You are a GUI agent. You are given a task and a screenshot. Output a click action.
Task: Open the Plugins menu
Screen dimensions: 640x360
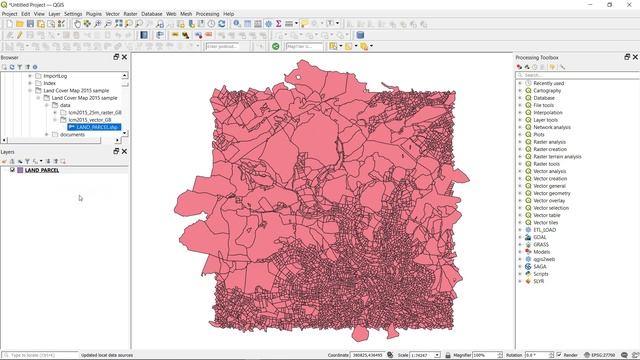click(93, 14)
